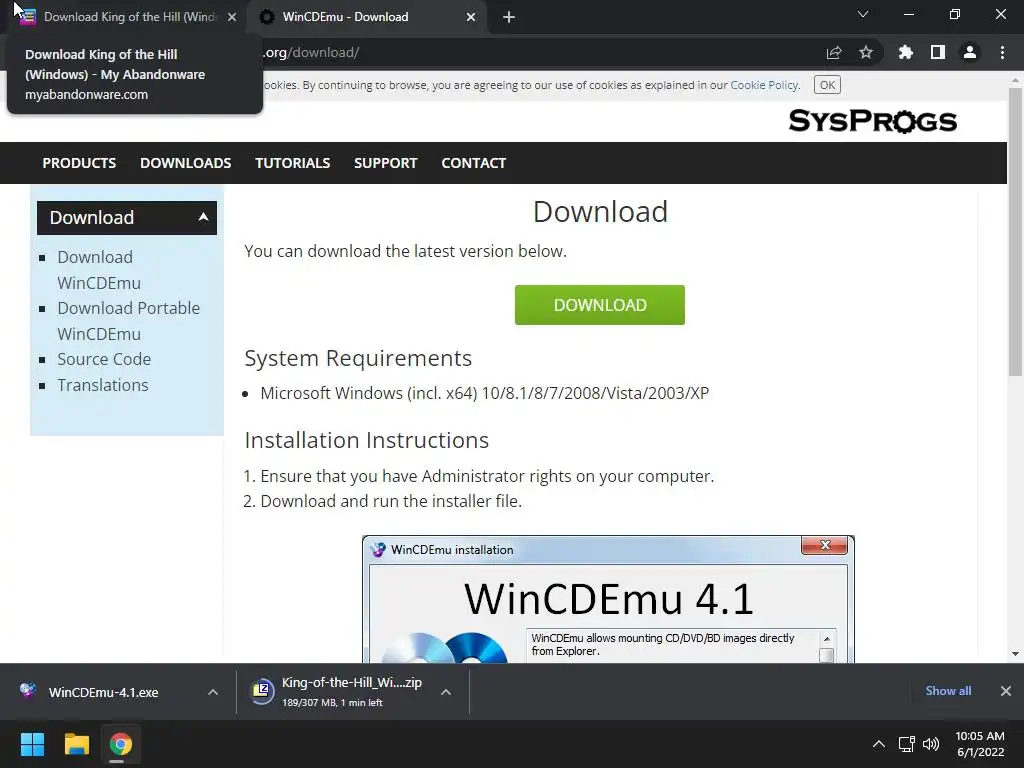Viewport: 1024px width, 768px height.
Task: Click the King-of-the-Hill zip download item
Action: [x=351, y=692]
